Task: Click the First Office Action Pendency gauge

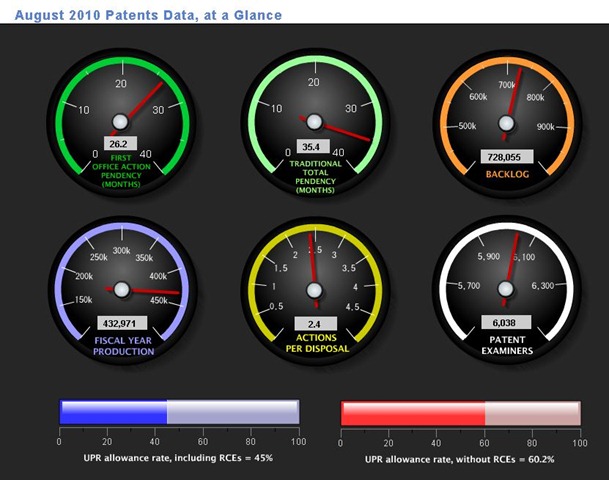Action: tap(122, 123)
